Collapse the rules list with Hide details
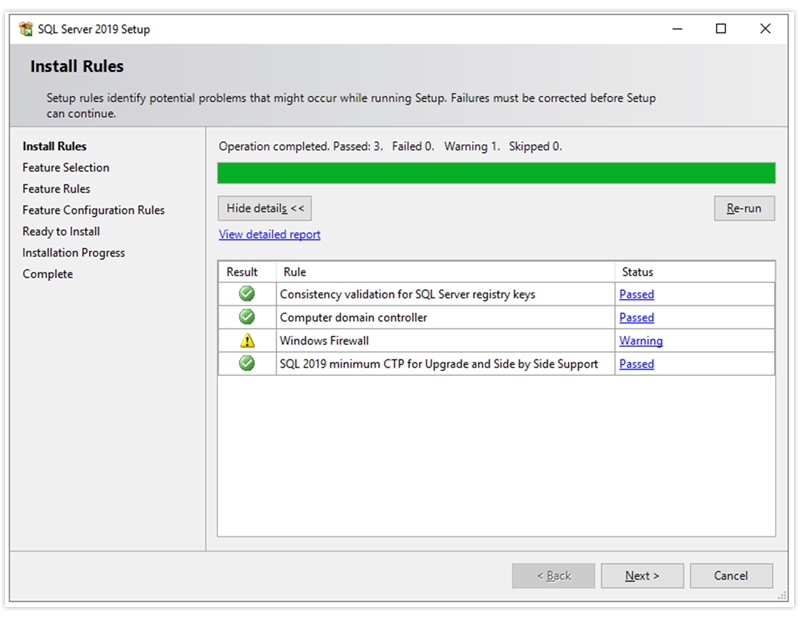800x619 pixels. [265, 208]
